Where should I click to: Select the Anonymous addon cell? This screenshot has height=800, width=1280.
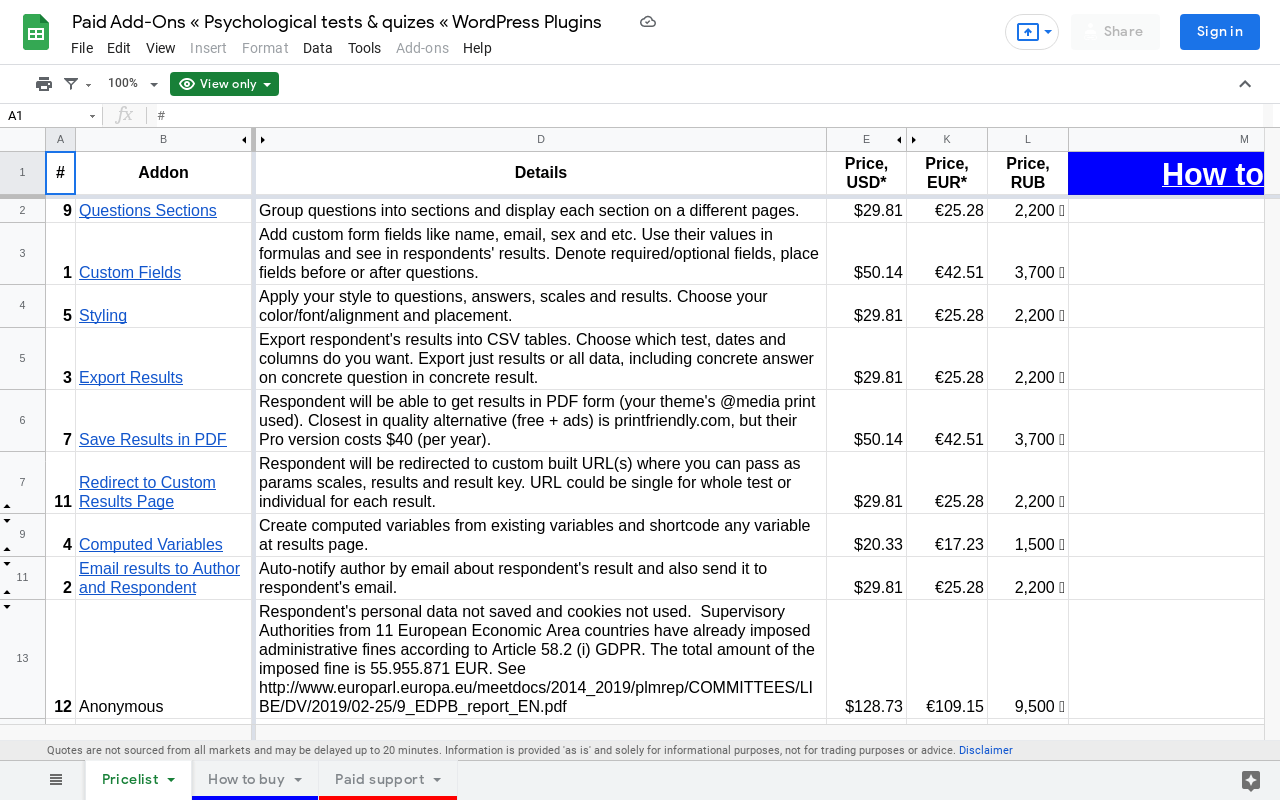[x=163, y=659]
